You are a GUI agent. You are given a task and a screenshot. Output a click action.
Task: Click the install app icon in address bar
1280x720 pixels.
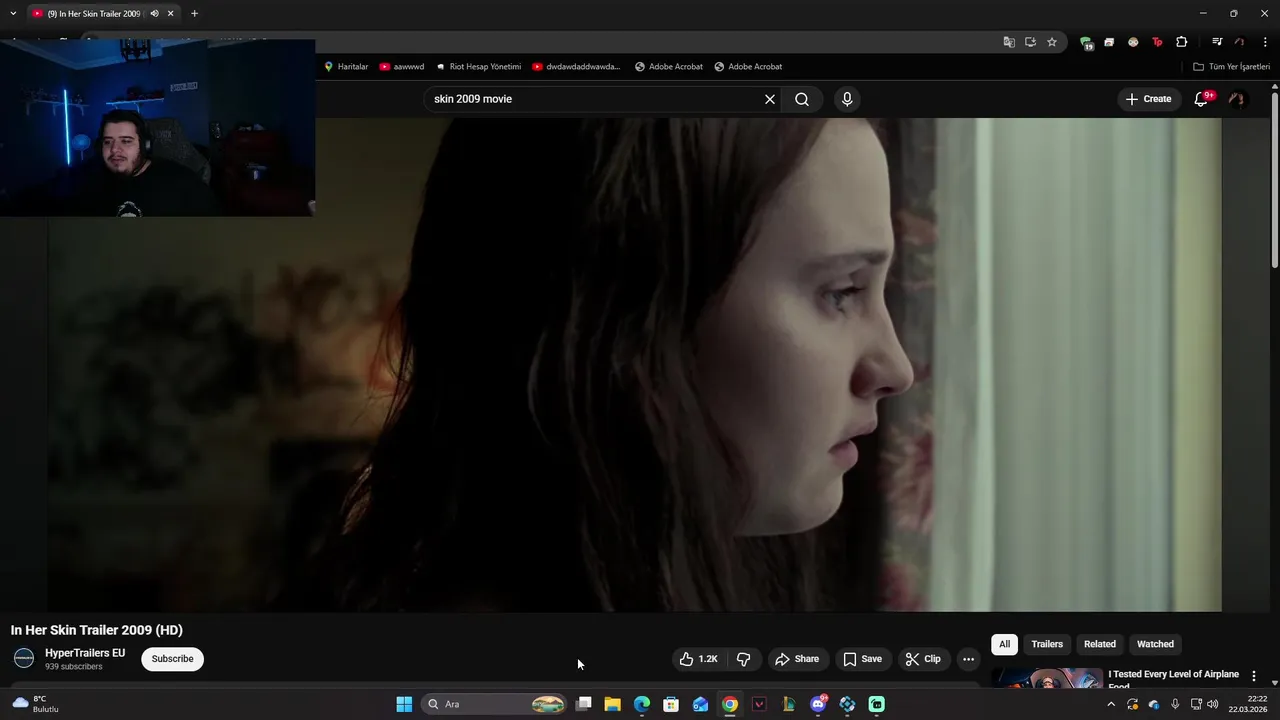[x=1030, y=42]
